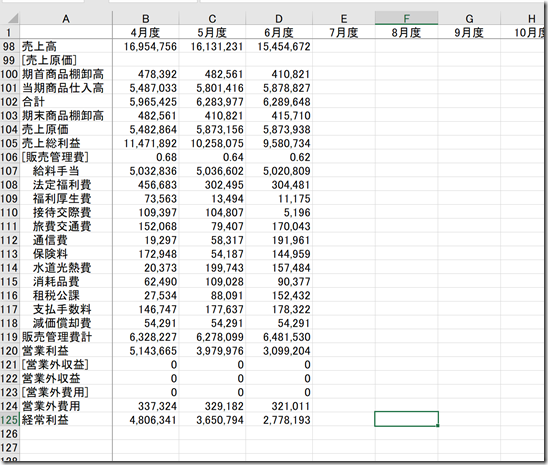
Task: Click the 通信費 label cell
Action: pyautogui.click(x=66, y=240)
